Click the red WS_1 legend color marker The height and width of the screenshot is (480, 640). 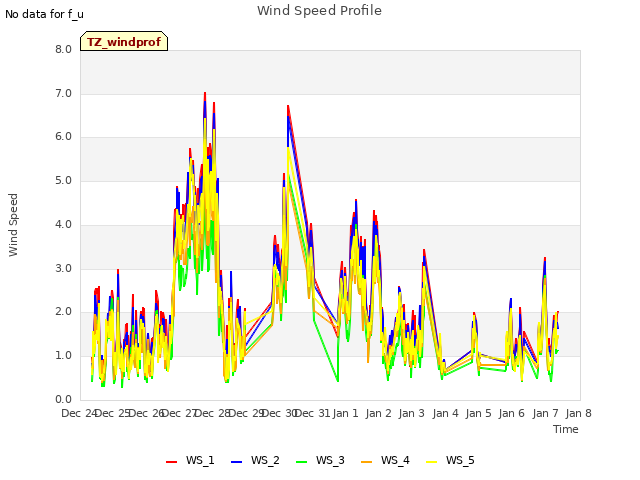coord(171,462)
